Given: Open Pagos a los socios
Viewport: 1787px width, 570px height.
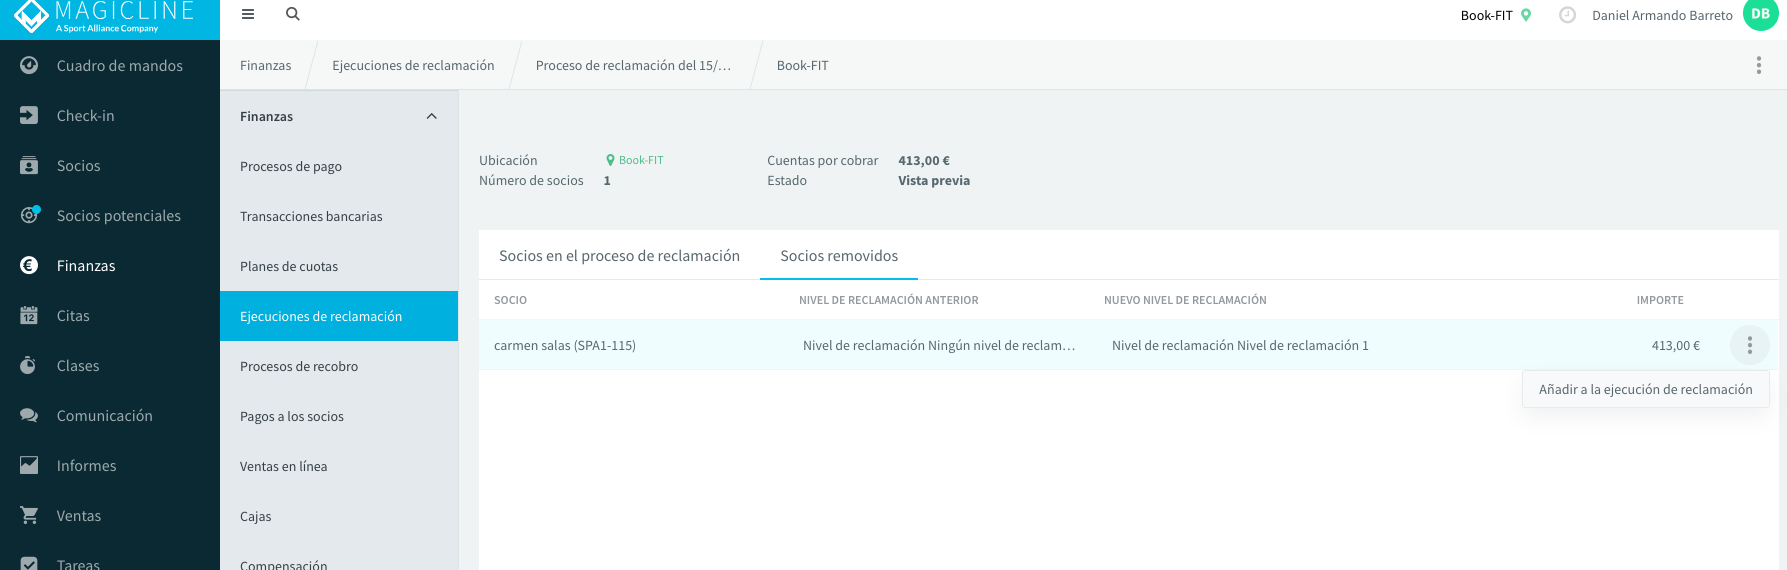Looking at the screenshot, I should [x=339, y=416].
